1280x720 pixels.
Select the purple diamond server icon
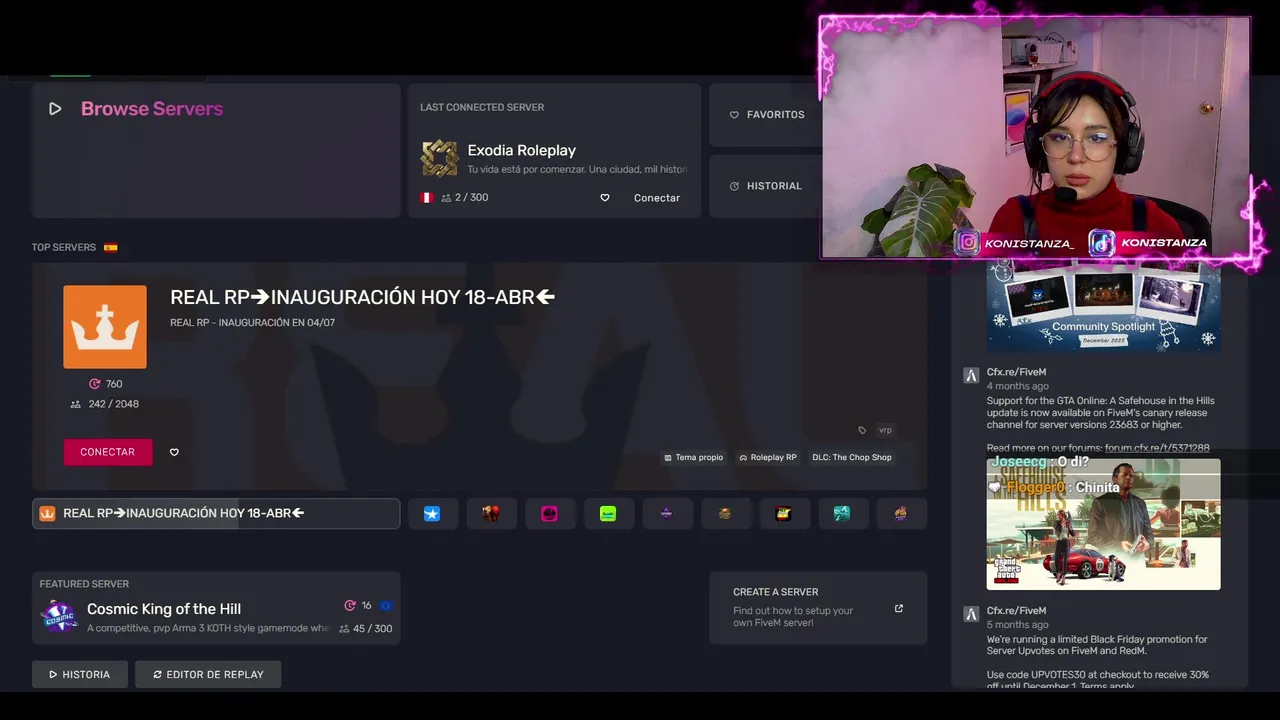pos(667,513)
